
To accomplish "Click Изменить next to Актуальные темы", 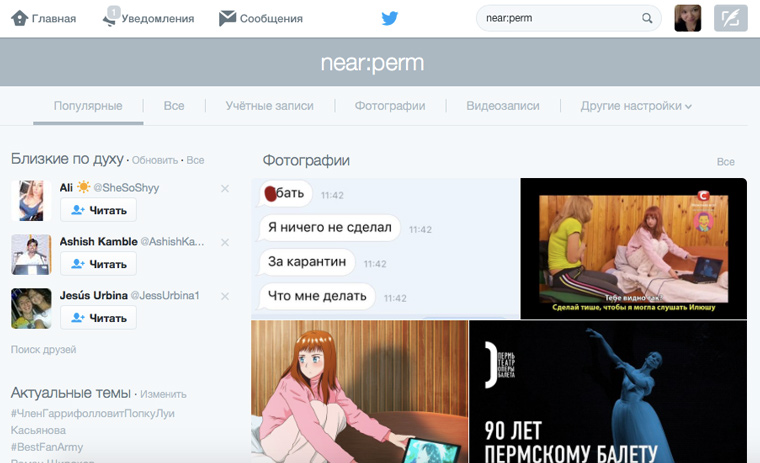I will click(163, 394).
